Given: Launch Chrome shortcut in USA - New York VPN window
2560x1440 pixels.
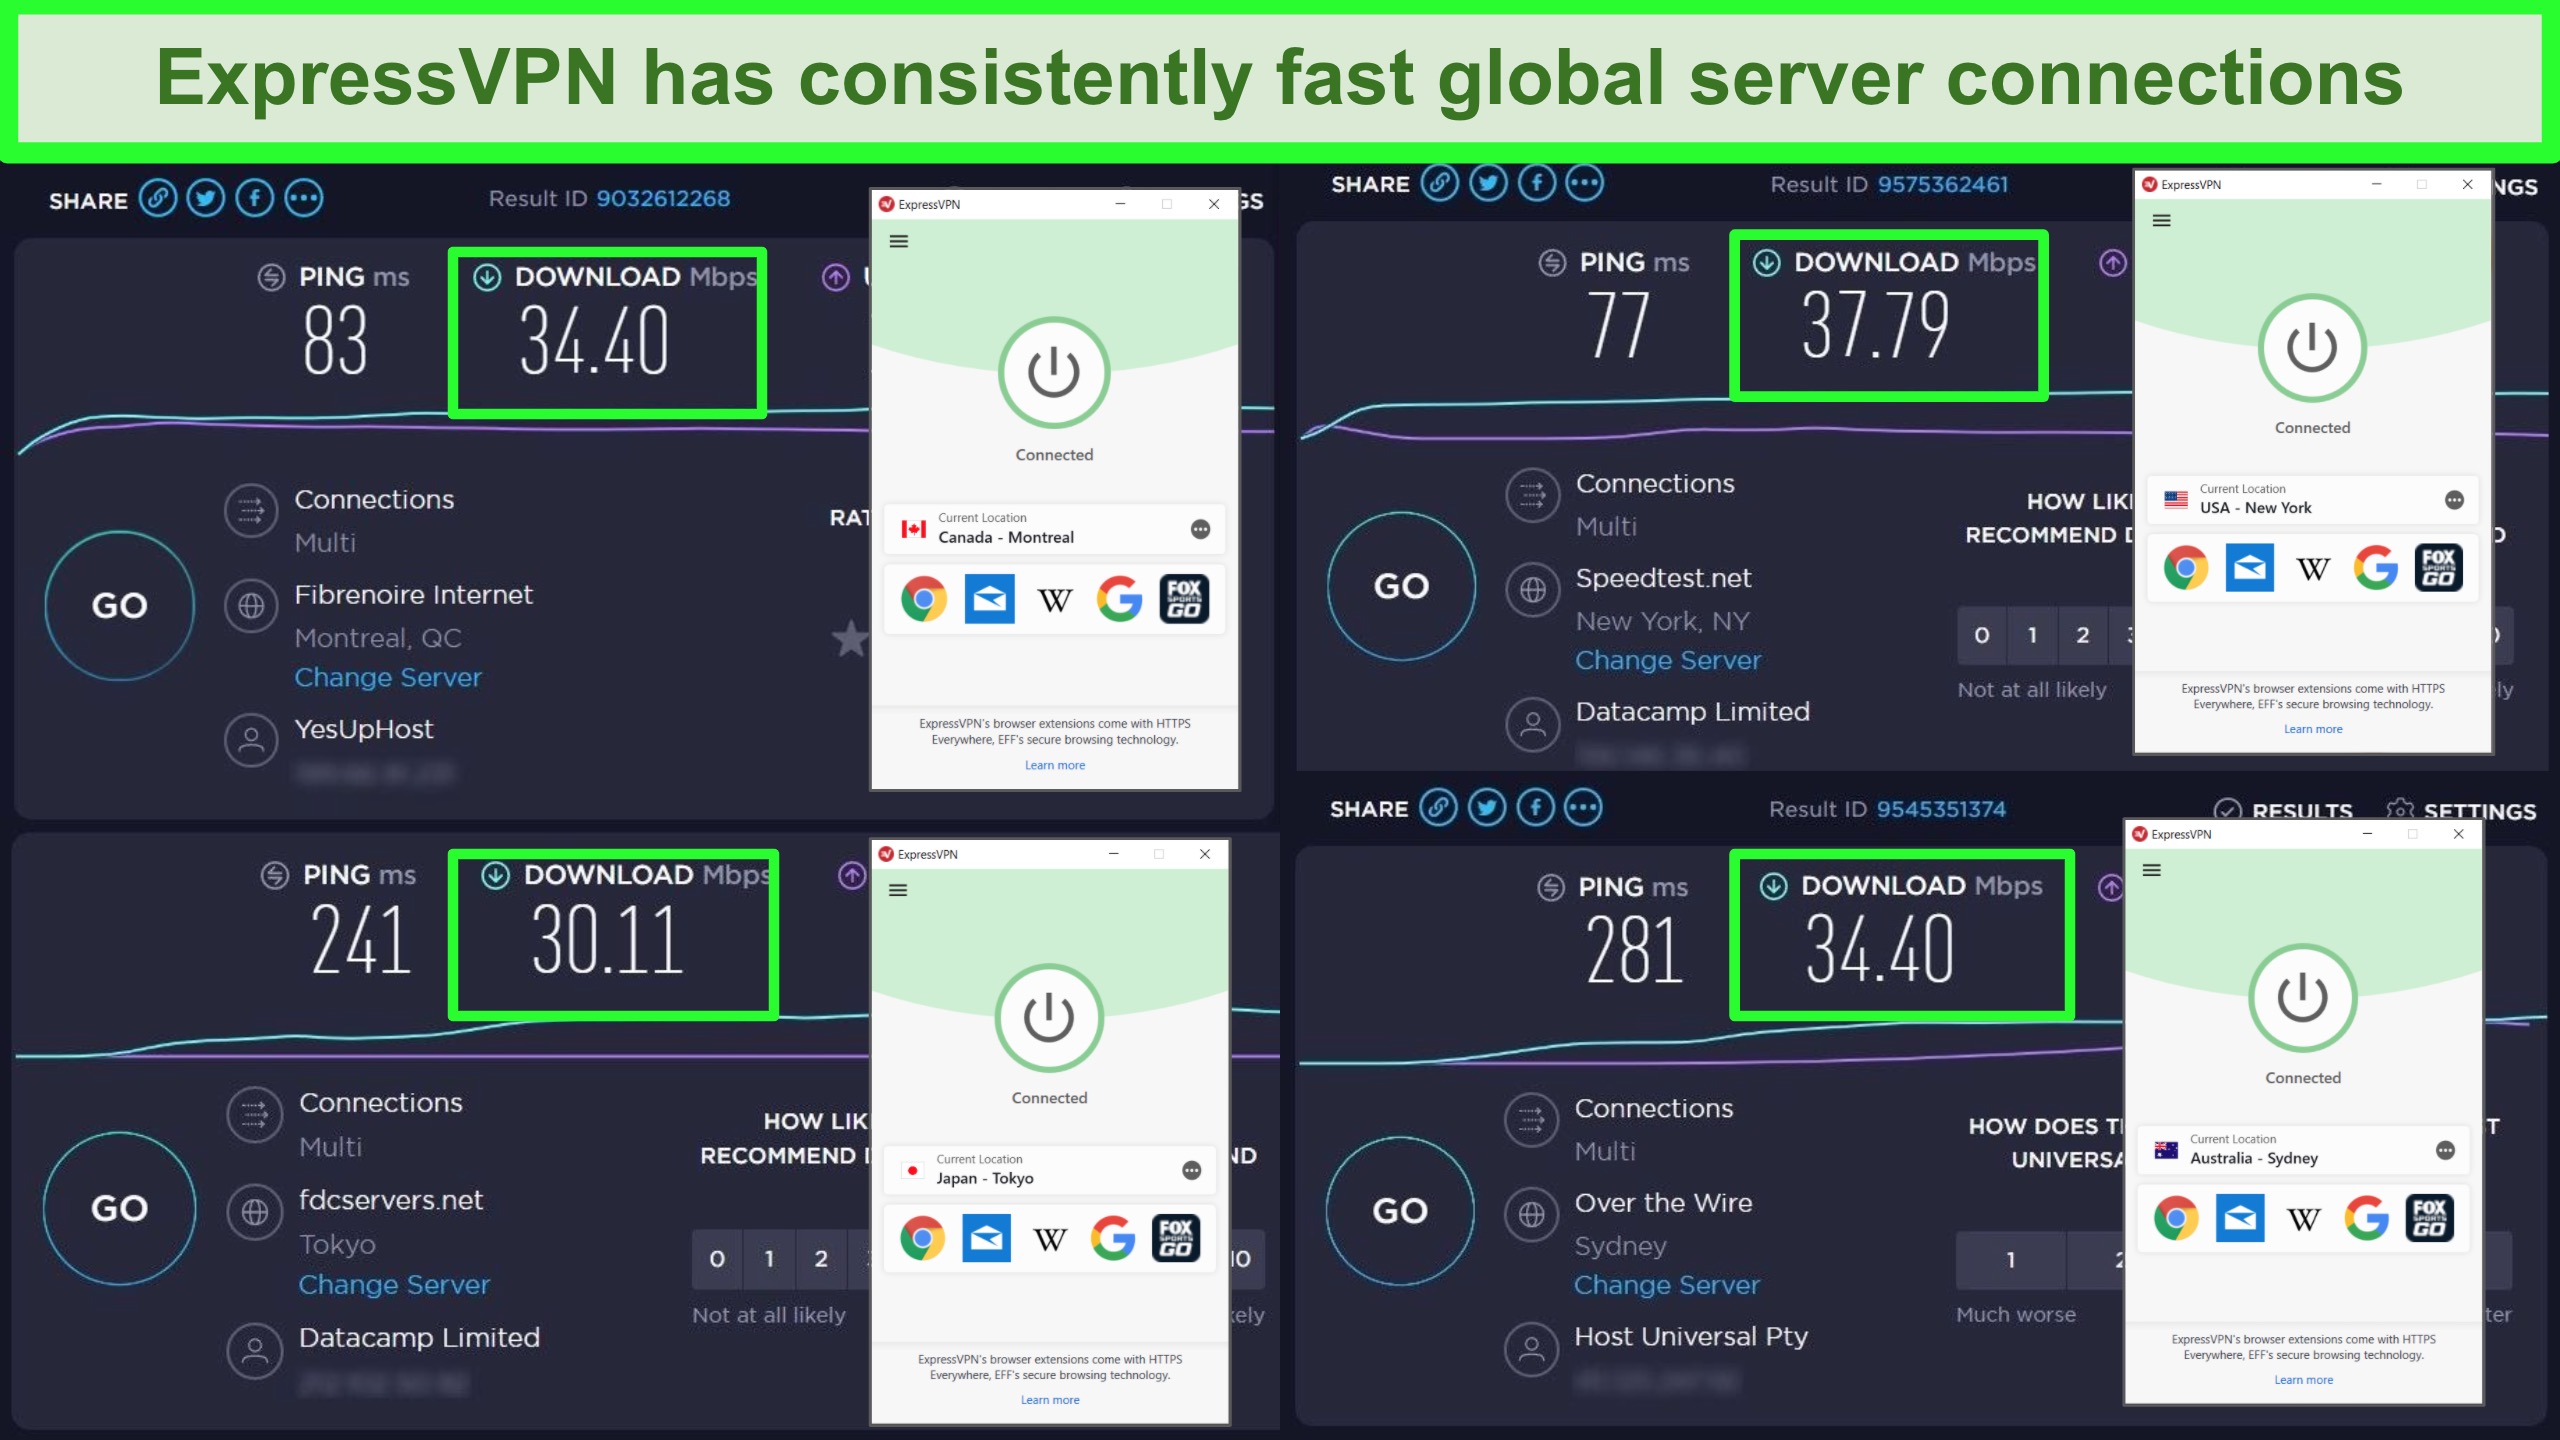Looking at the screenshot, I should coord(2186,568).
